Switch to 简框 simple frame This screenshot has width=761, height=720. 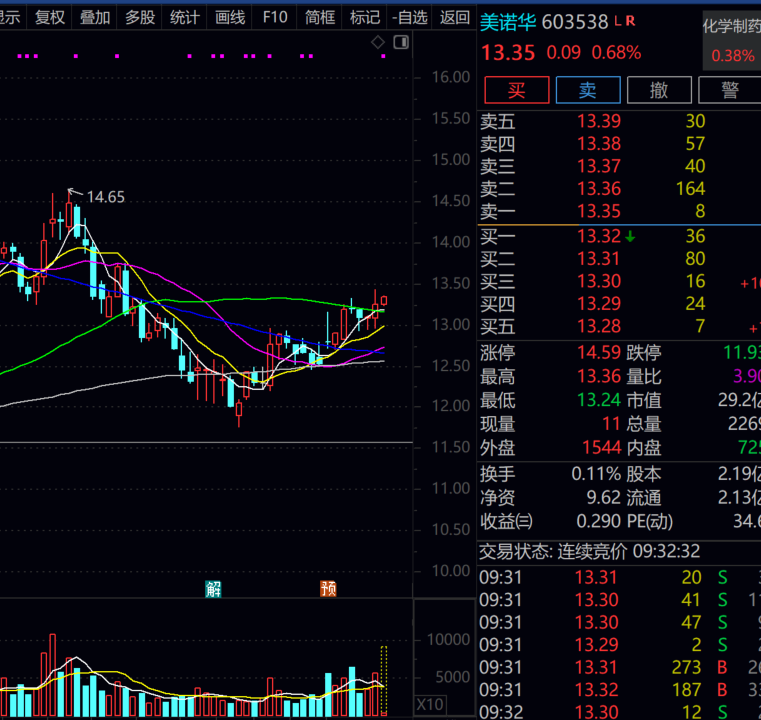(320, 18)
